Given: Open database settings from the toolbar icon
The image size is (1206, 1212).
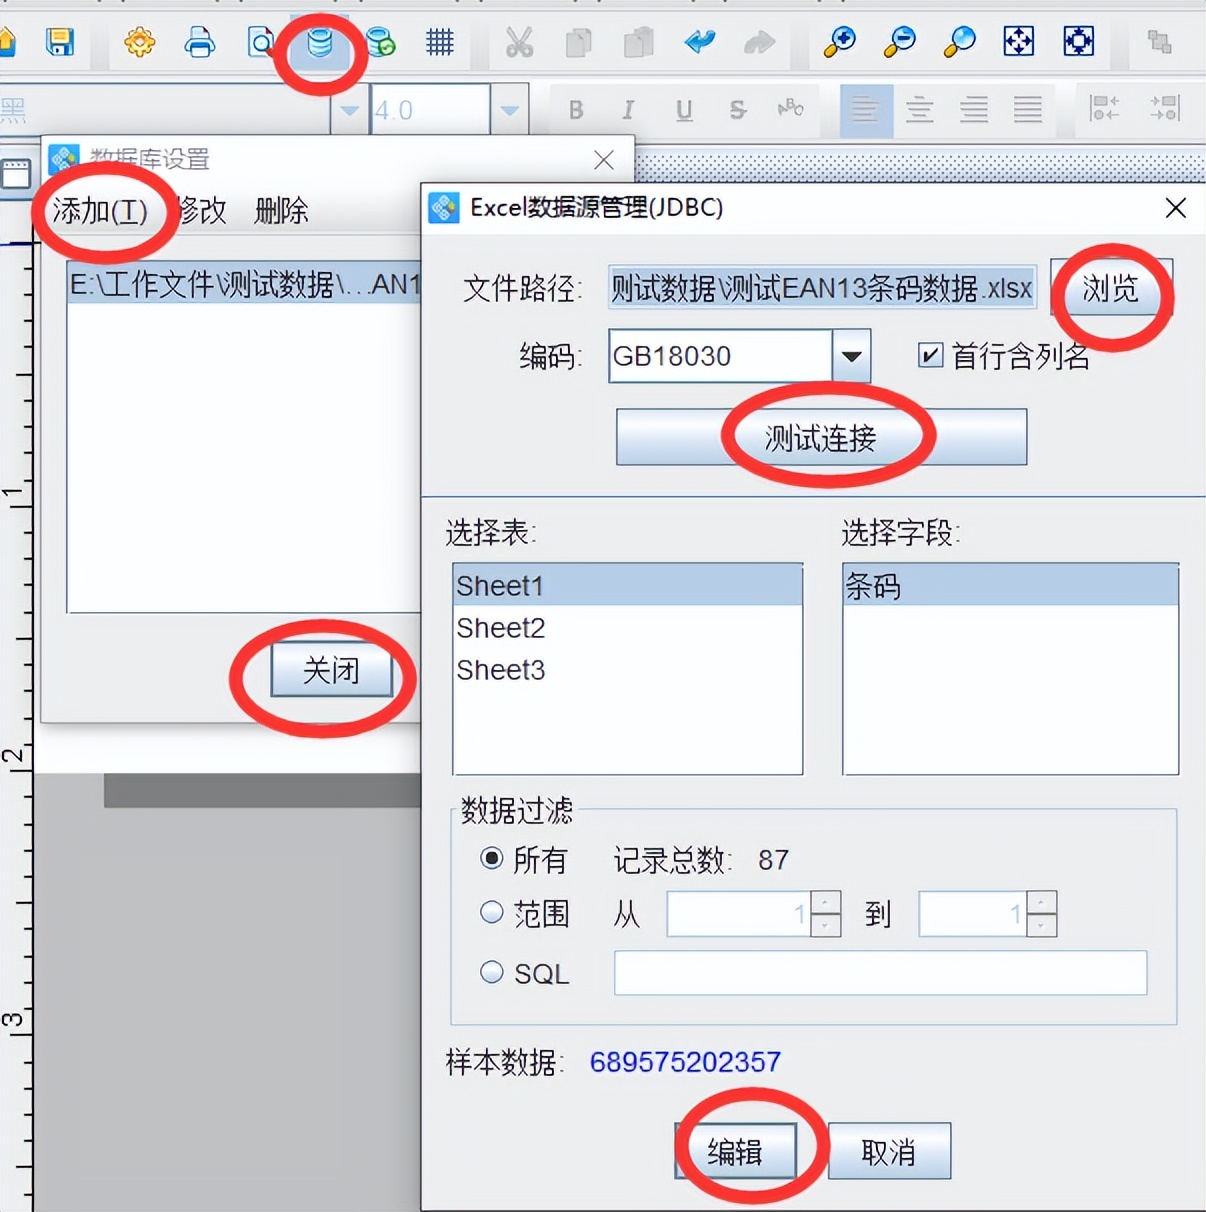Looking at the screenshot, I should 320,43.
